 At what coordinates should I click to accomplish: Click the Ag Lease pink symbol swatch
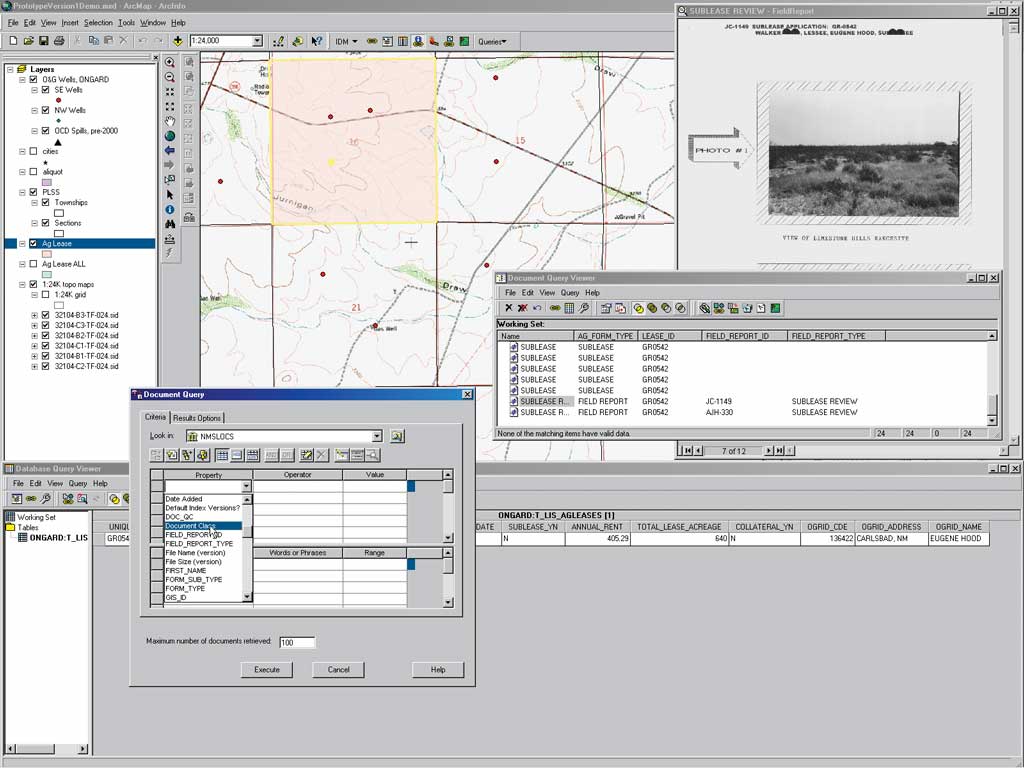coord(47,254)
